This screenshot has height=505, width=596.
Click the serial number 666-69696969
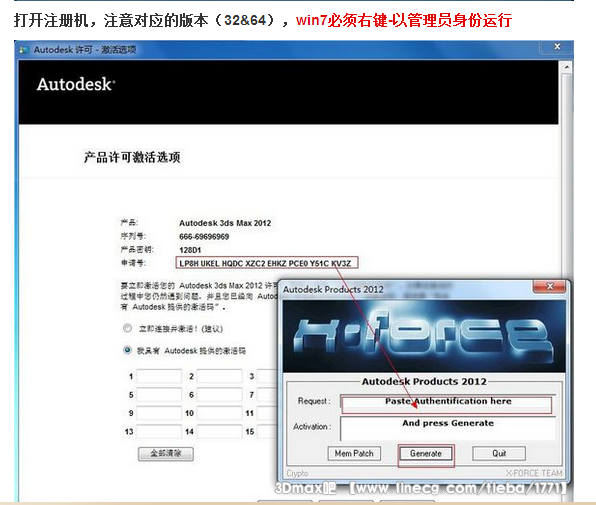[204, 236]
